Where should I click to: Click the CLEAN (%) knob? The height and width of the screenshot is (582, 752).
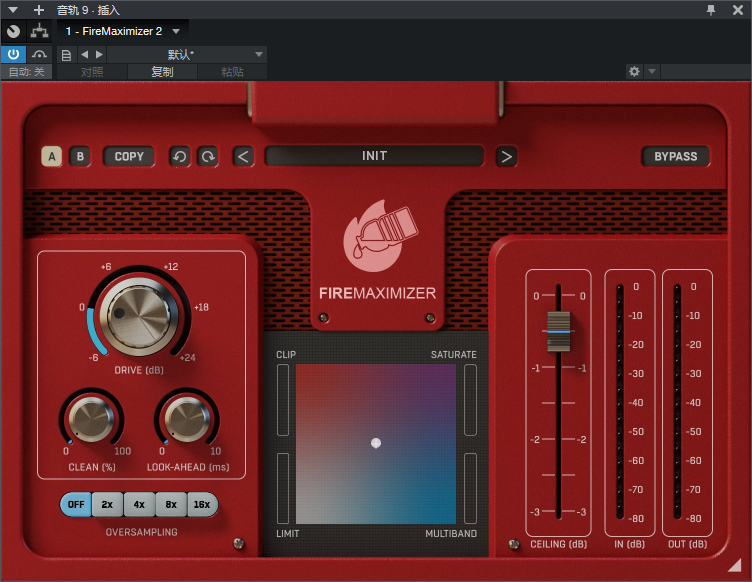[x=92, y=419]
